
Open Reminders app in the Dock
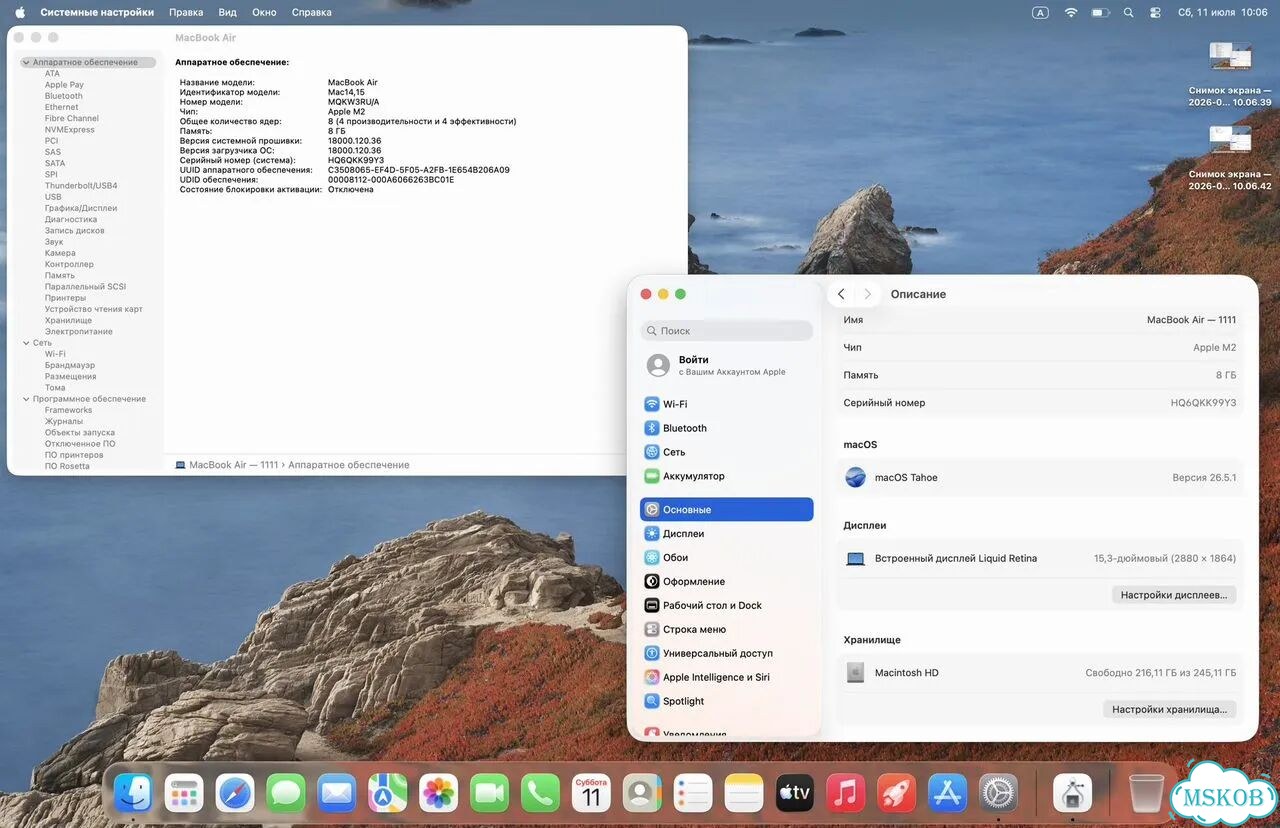click(x=693, y=794)
